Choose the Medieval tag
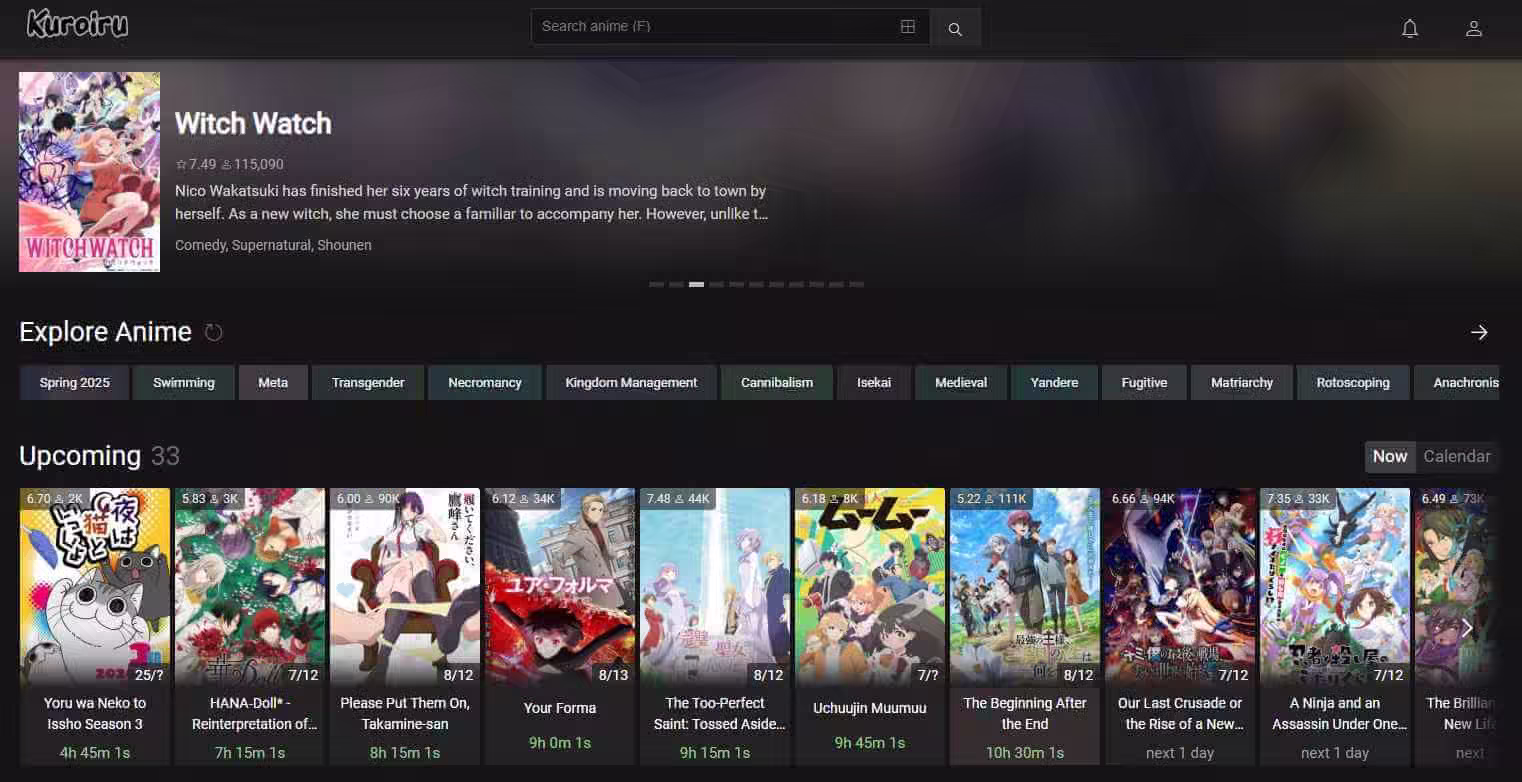The image size is (1522, 782). 961,383
